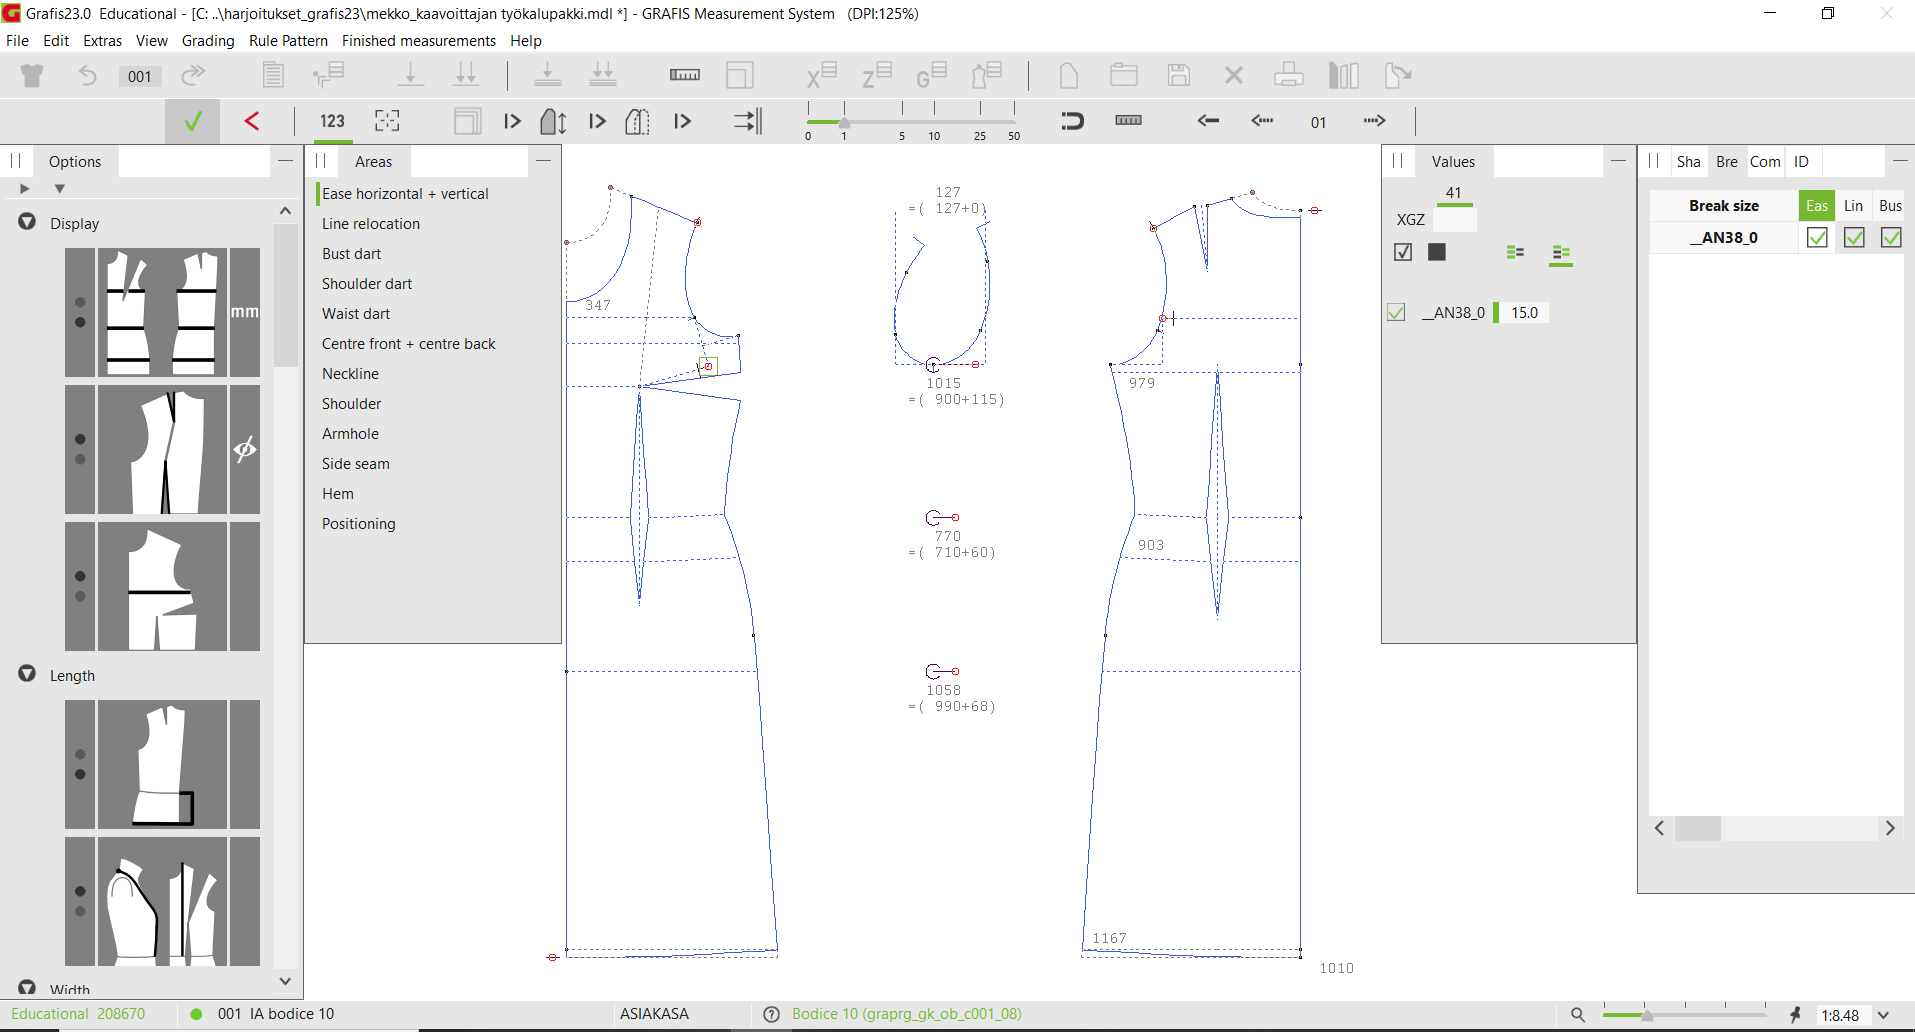Viewport: 1915px width, 1032px height.
Task: Toggle the Bus checkbox for _AN38_0
Action: 1890,238
